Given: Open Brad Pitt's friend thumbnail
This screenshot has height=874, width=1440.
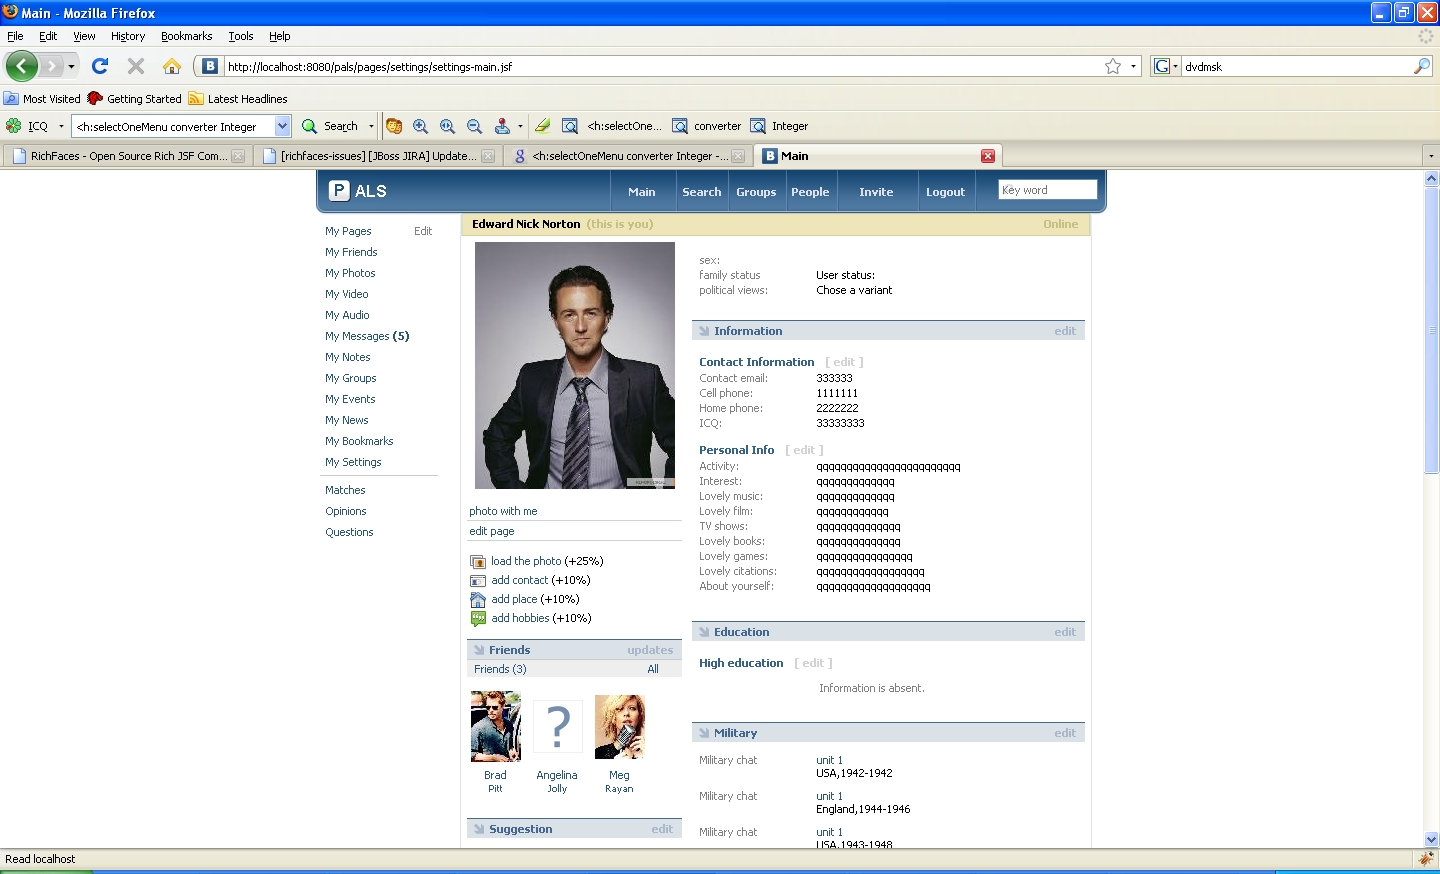Looking at the screenshot, I should tap(495, 727).
